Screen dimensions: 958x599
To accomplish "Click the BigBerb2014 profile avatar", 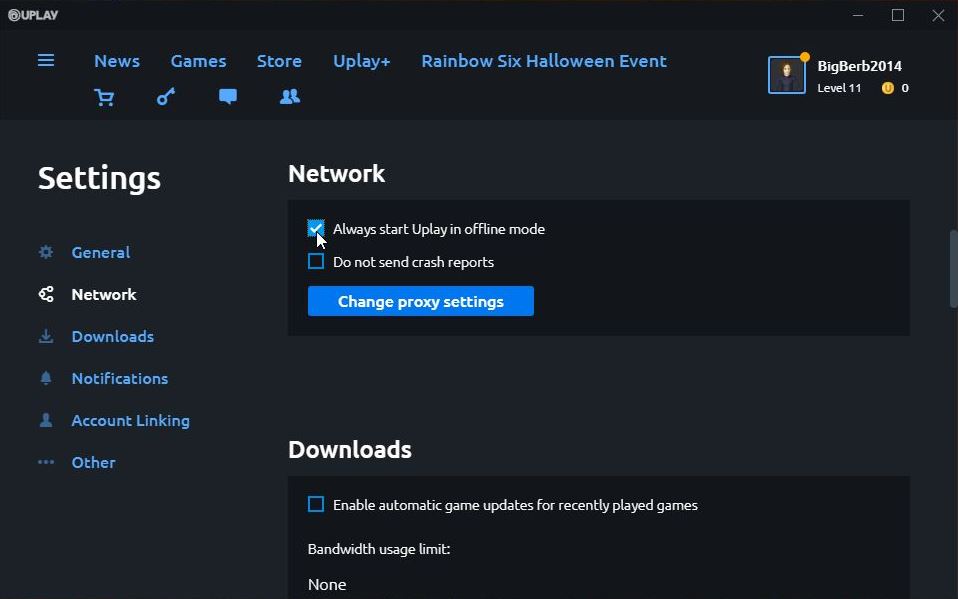I will point(786,75).
